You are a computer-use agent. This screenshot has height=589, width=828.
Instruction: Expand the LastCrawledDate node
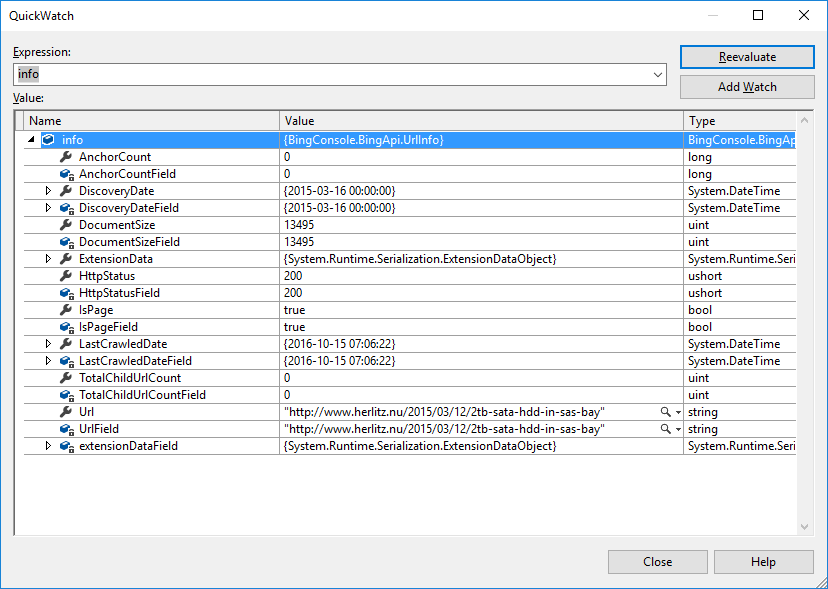pos(48,344)
